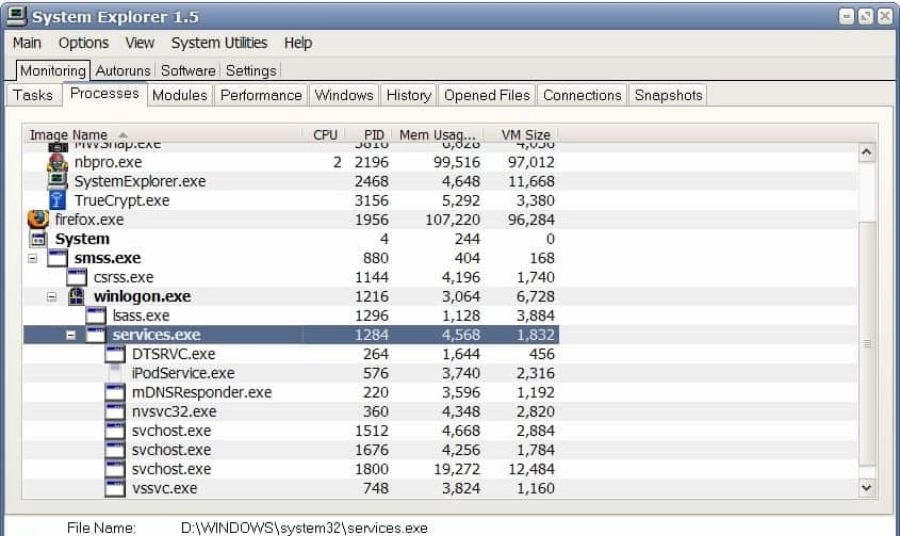Viewport: 900px width, 536px height.
Task: Open the Performance subtab
Action: [261, 95]
